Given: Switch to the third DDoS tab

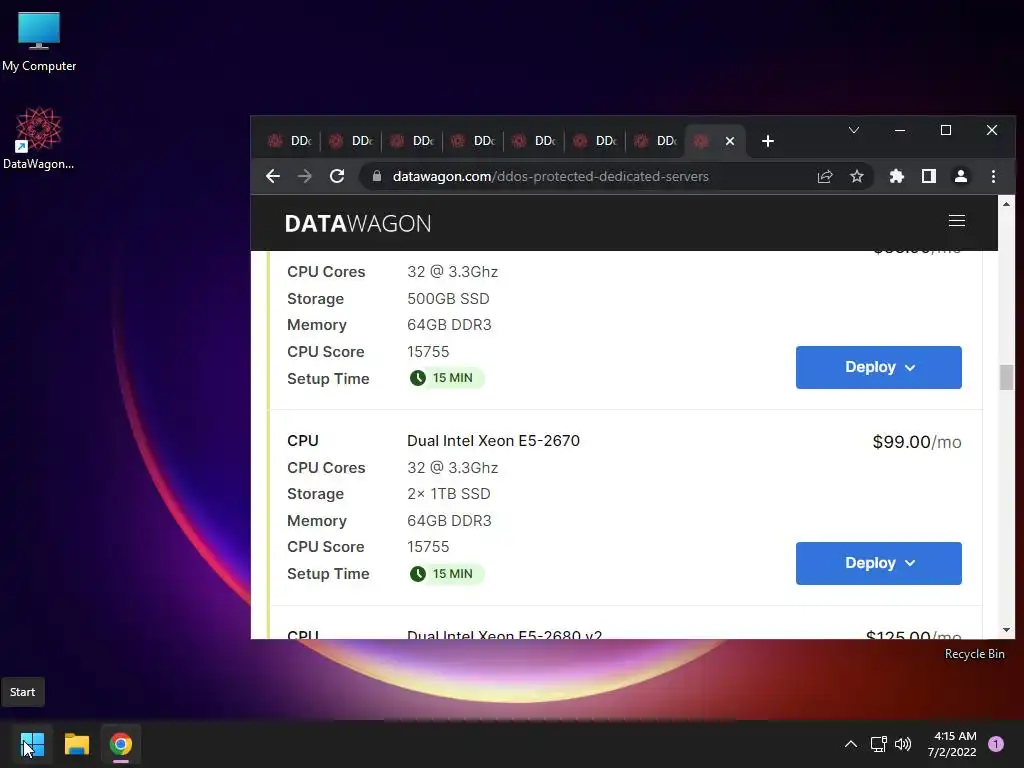Looking at the screenshot, I should (x=411, y=141).
